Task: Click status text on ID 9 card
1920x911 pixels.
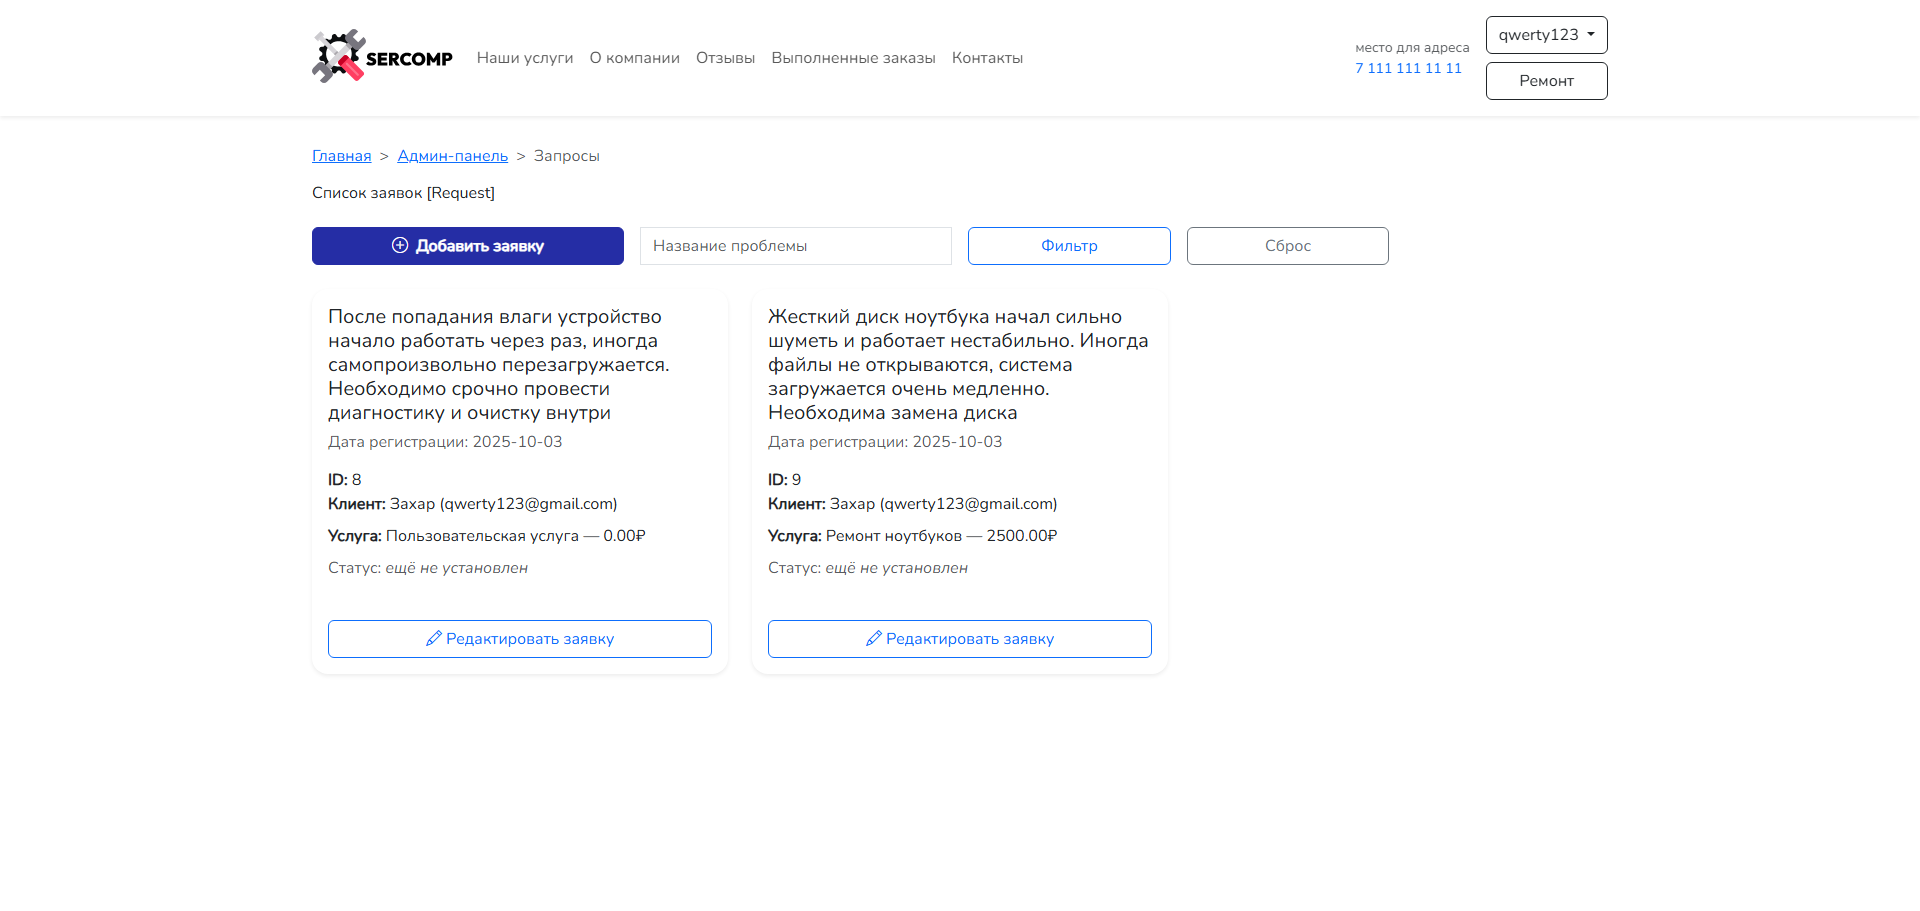Action: 868,568
